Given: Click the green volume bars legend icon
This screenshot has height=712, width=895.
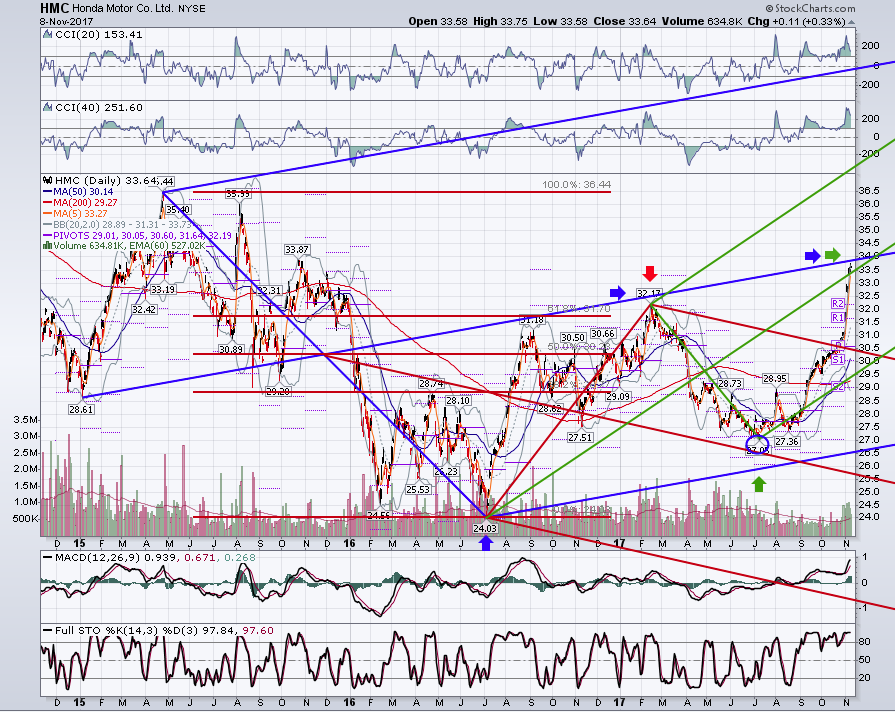Looking at the screenshot, I should (x=48, y=246).
